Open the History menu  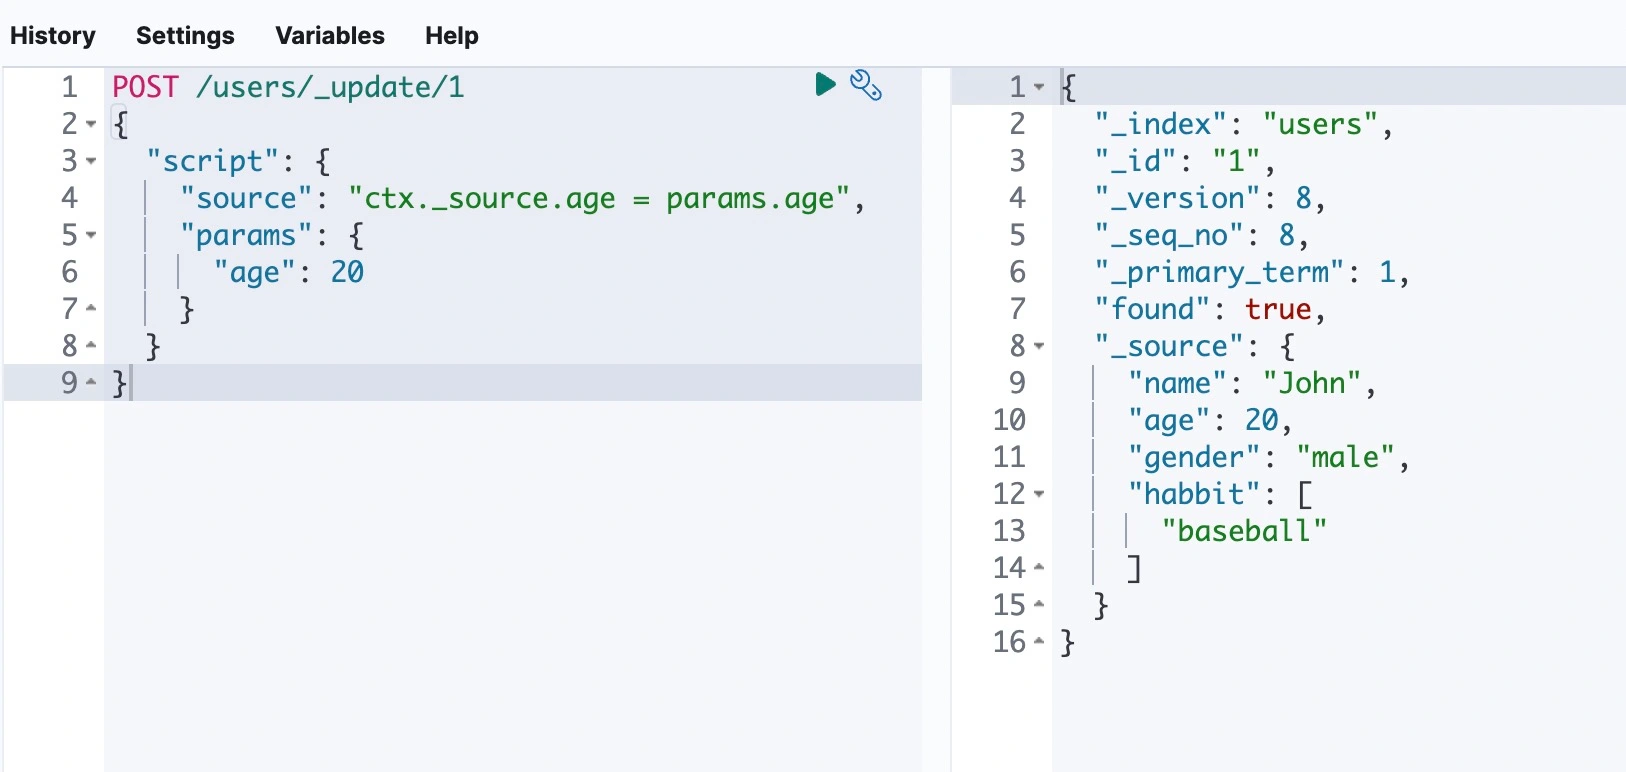(53, 36)
